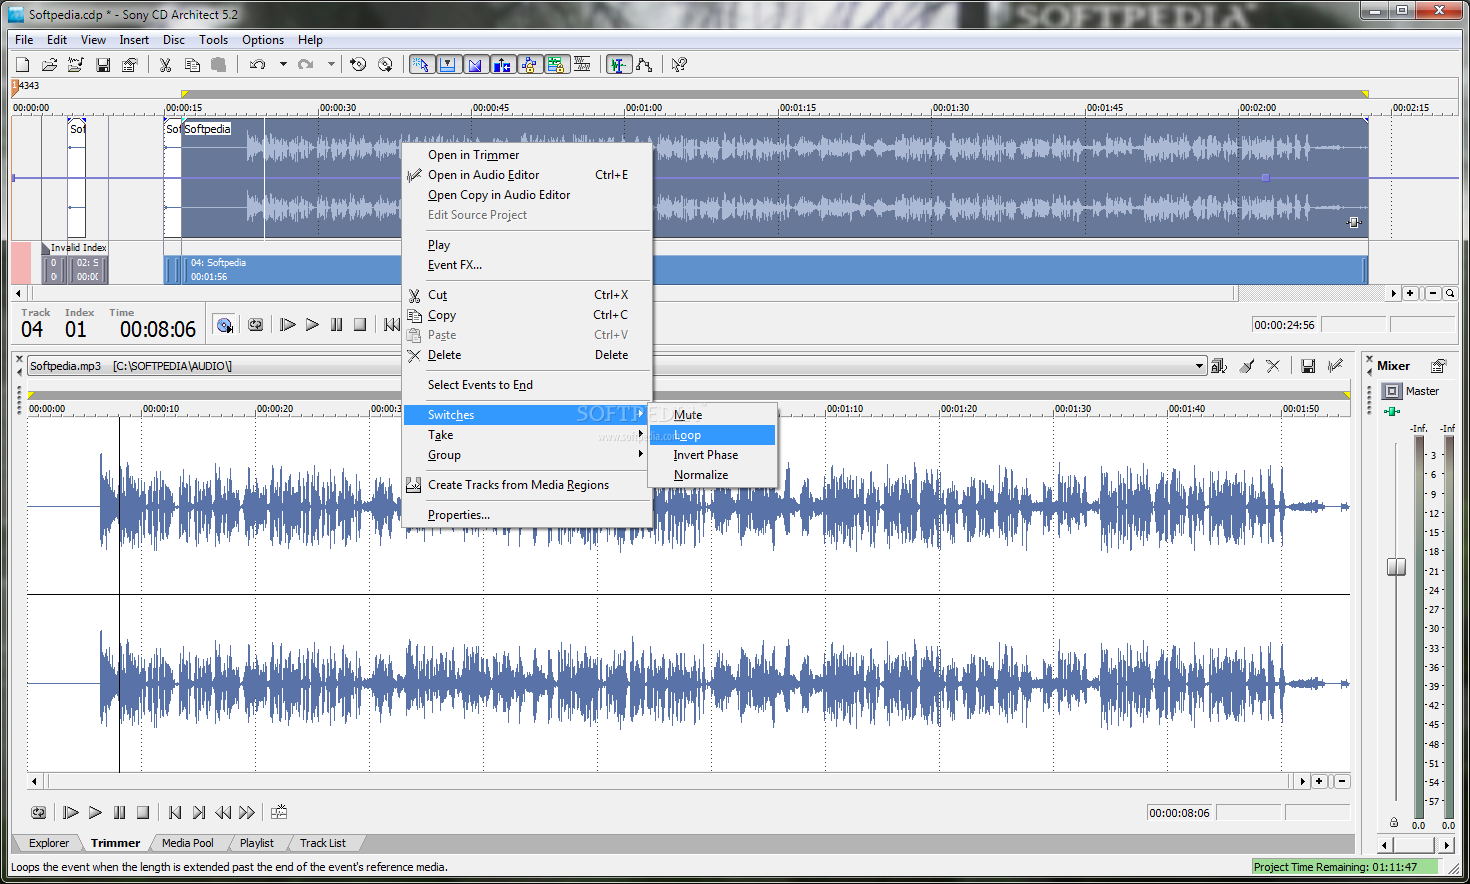Viewport: 1470px width, 884px height.
Task: Create a new project with the New icon
Action: click(x=22, y=65)
